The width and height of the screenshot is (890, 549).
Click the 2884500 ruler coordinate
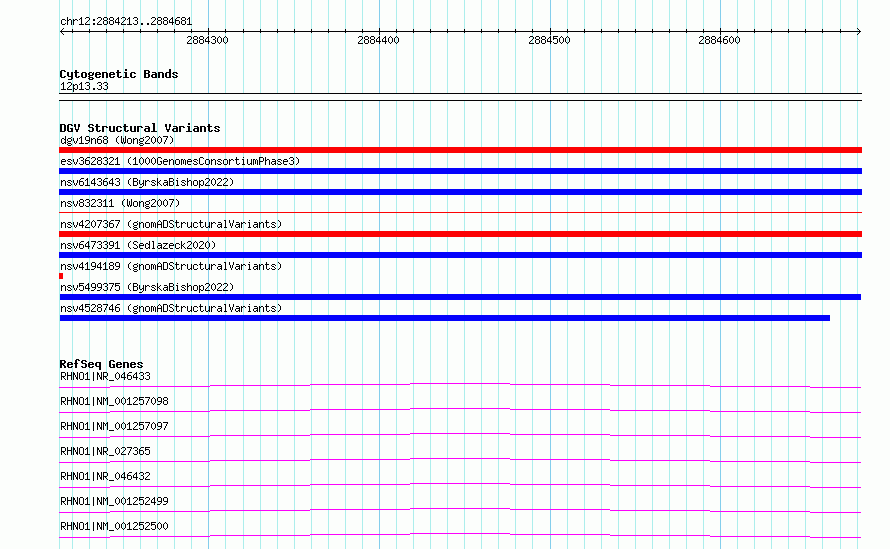click(x=549, y=40)
